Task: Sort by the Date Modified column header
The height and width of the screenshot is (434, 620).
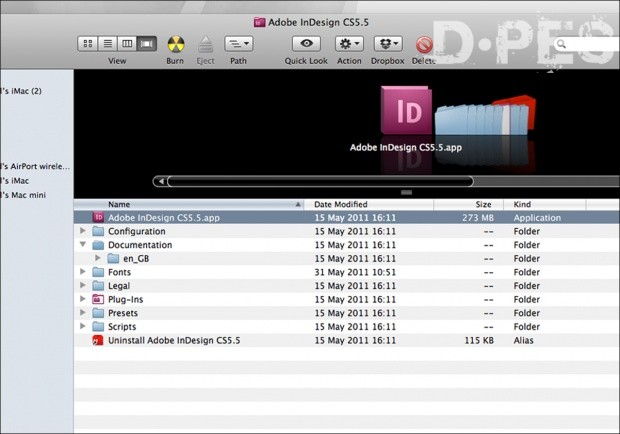Action: (x=369, y=204)
